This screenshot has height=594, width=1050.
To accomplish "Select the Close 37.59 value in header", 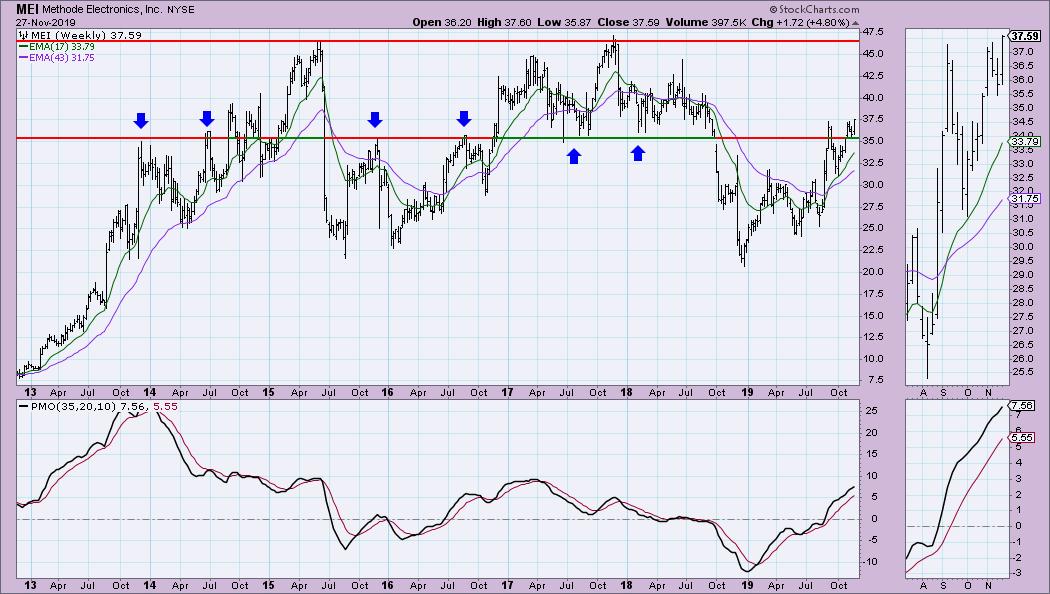I will 628,22.
